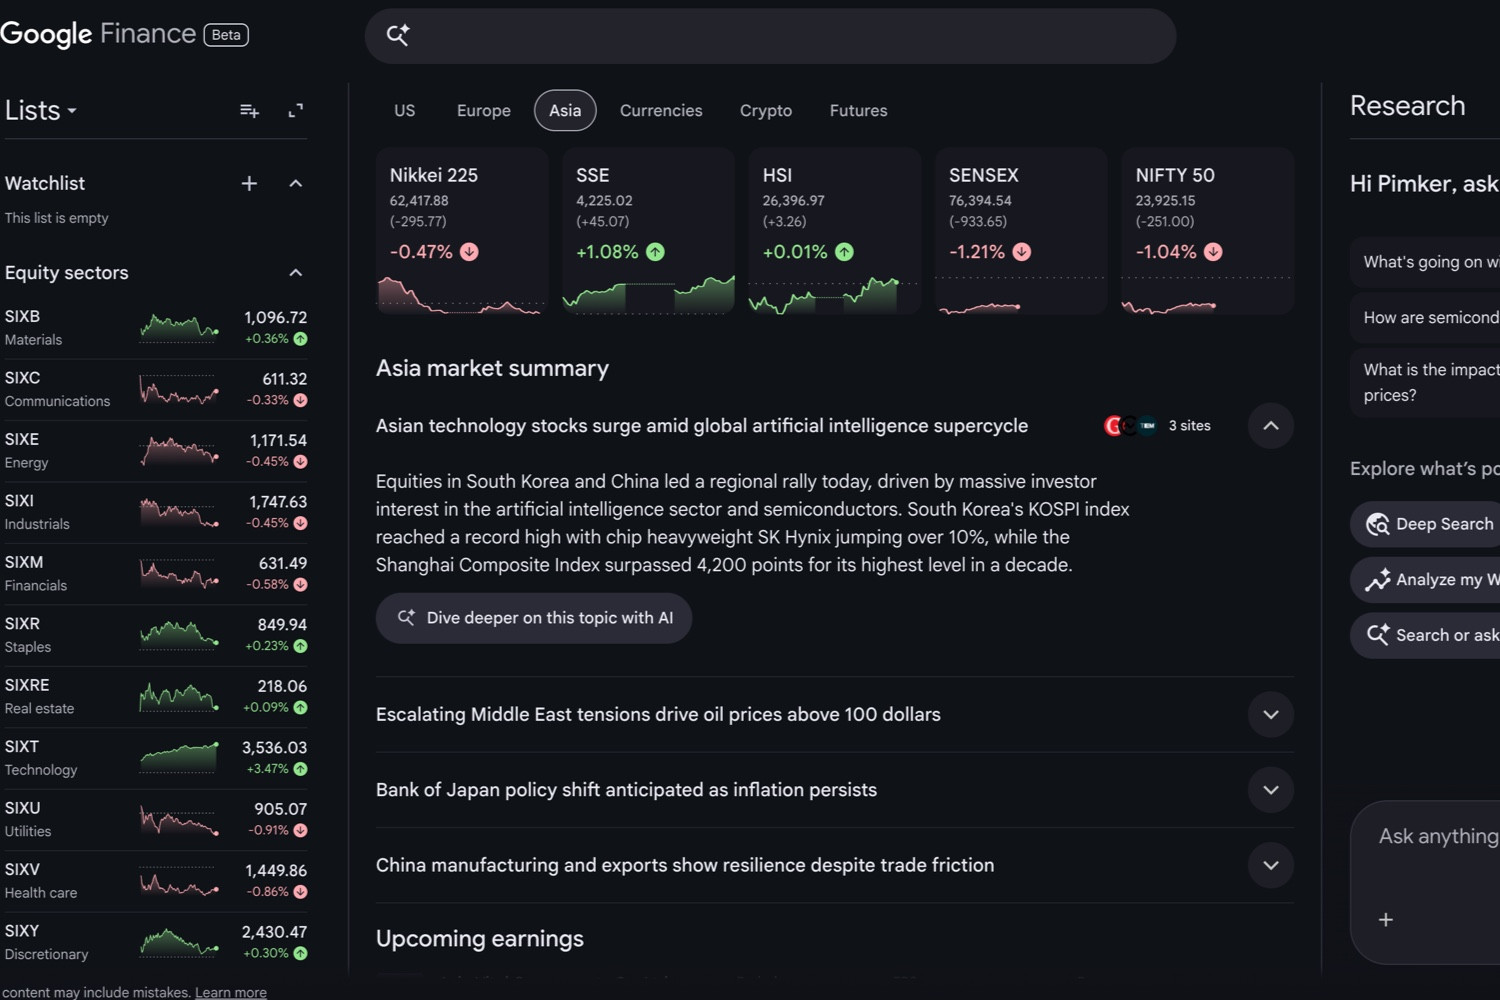The image size is (1500, 1000).
Task: Click the Google Finance logo
Action: 98,34
